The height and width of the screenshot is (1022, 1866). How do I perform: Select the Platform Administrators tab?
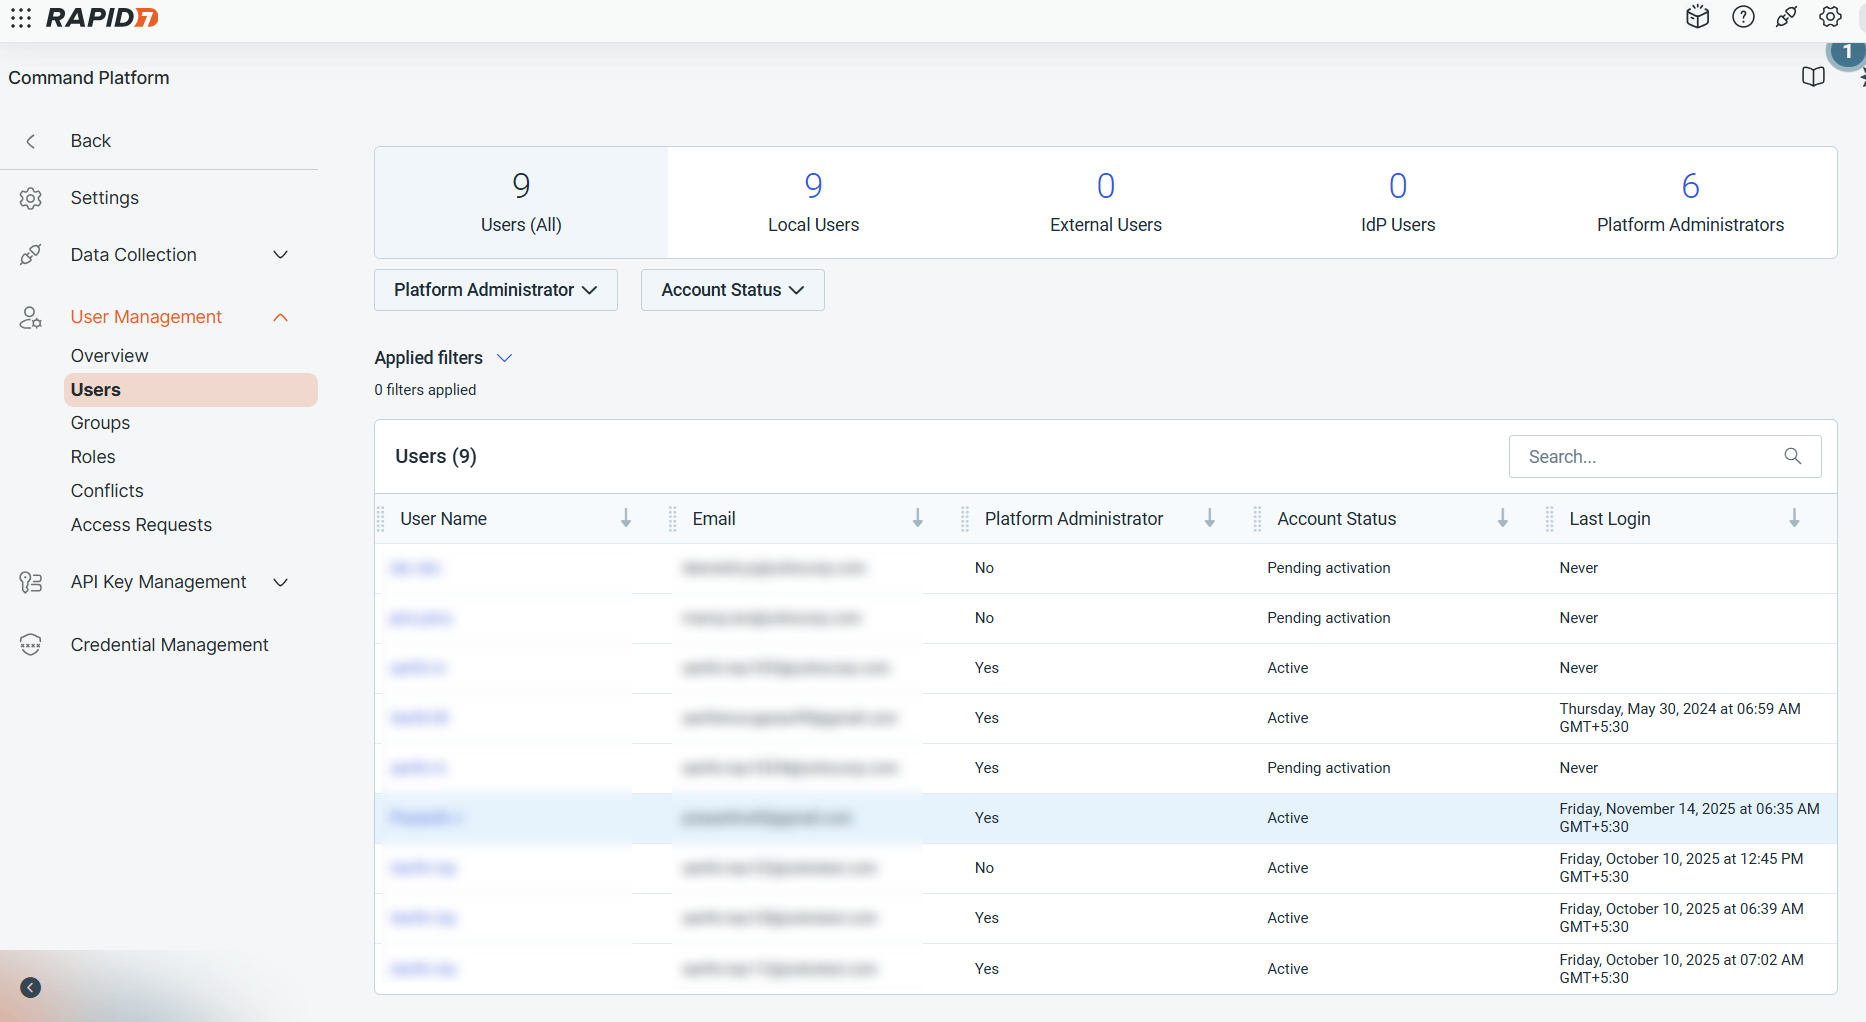pyautogui.click(x=1690, y=203)
